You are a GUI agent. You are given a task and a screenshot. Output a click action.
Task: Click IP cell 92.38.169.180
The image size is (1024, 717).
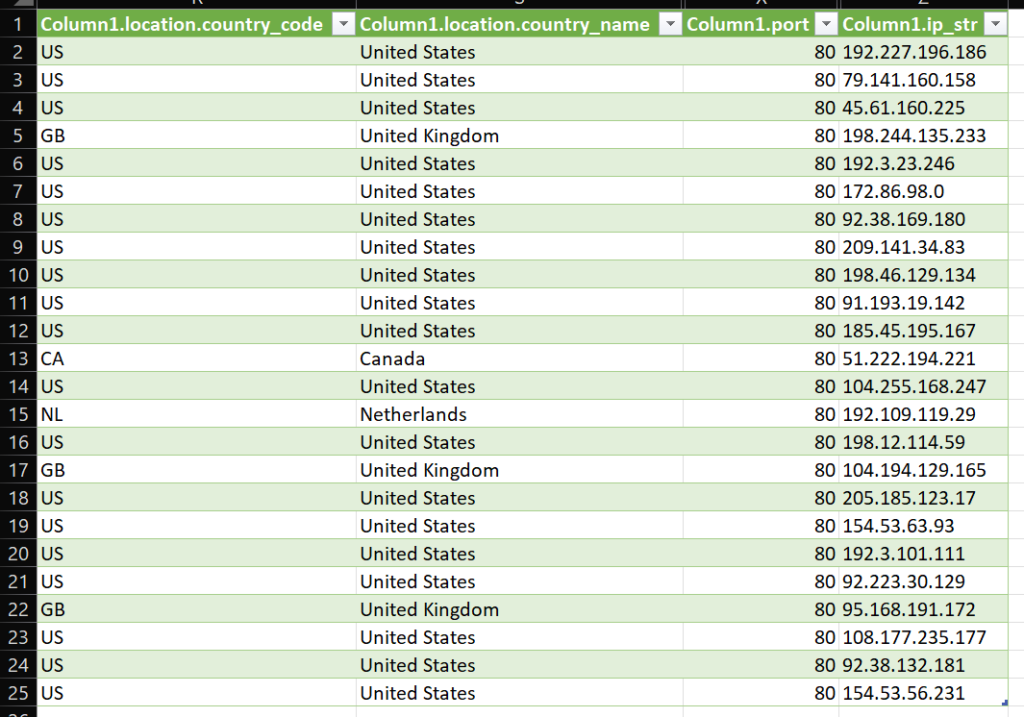[x=923, y=219]
